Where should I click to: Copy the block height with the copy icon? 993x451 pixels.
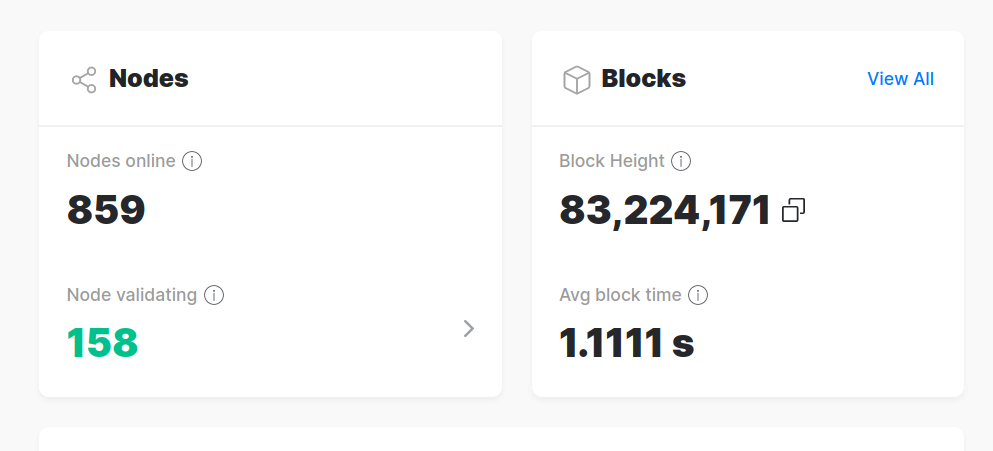[794, 210]
